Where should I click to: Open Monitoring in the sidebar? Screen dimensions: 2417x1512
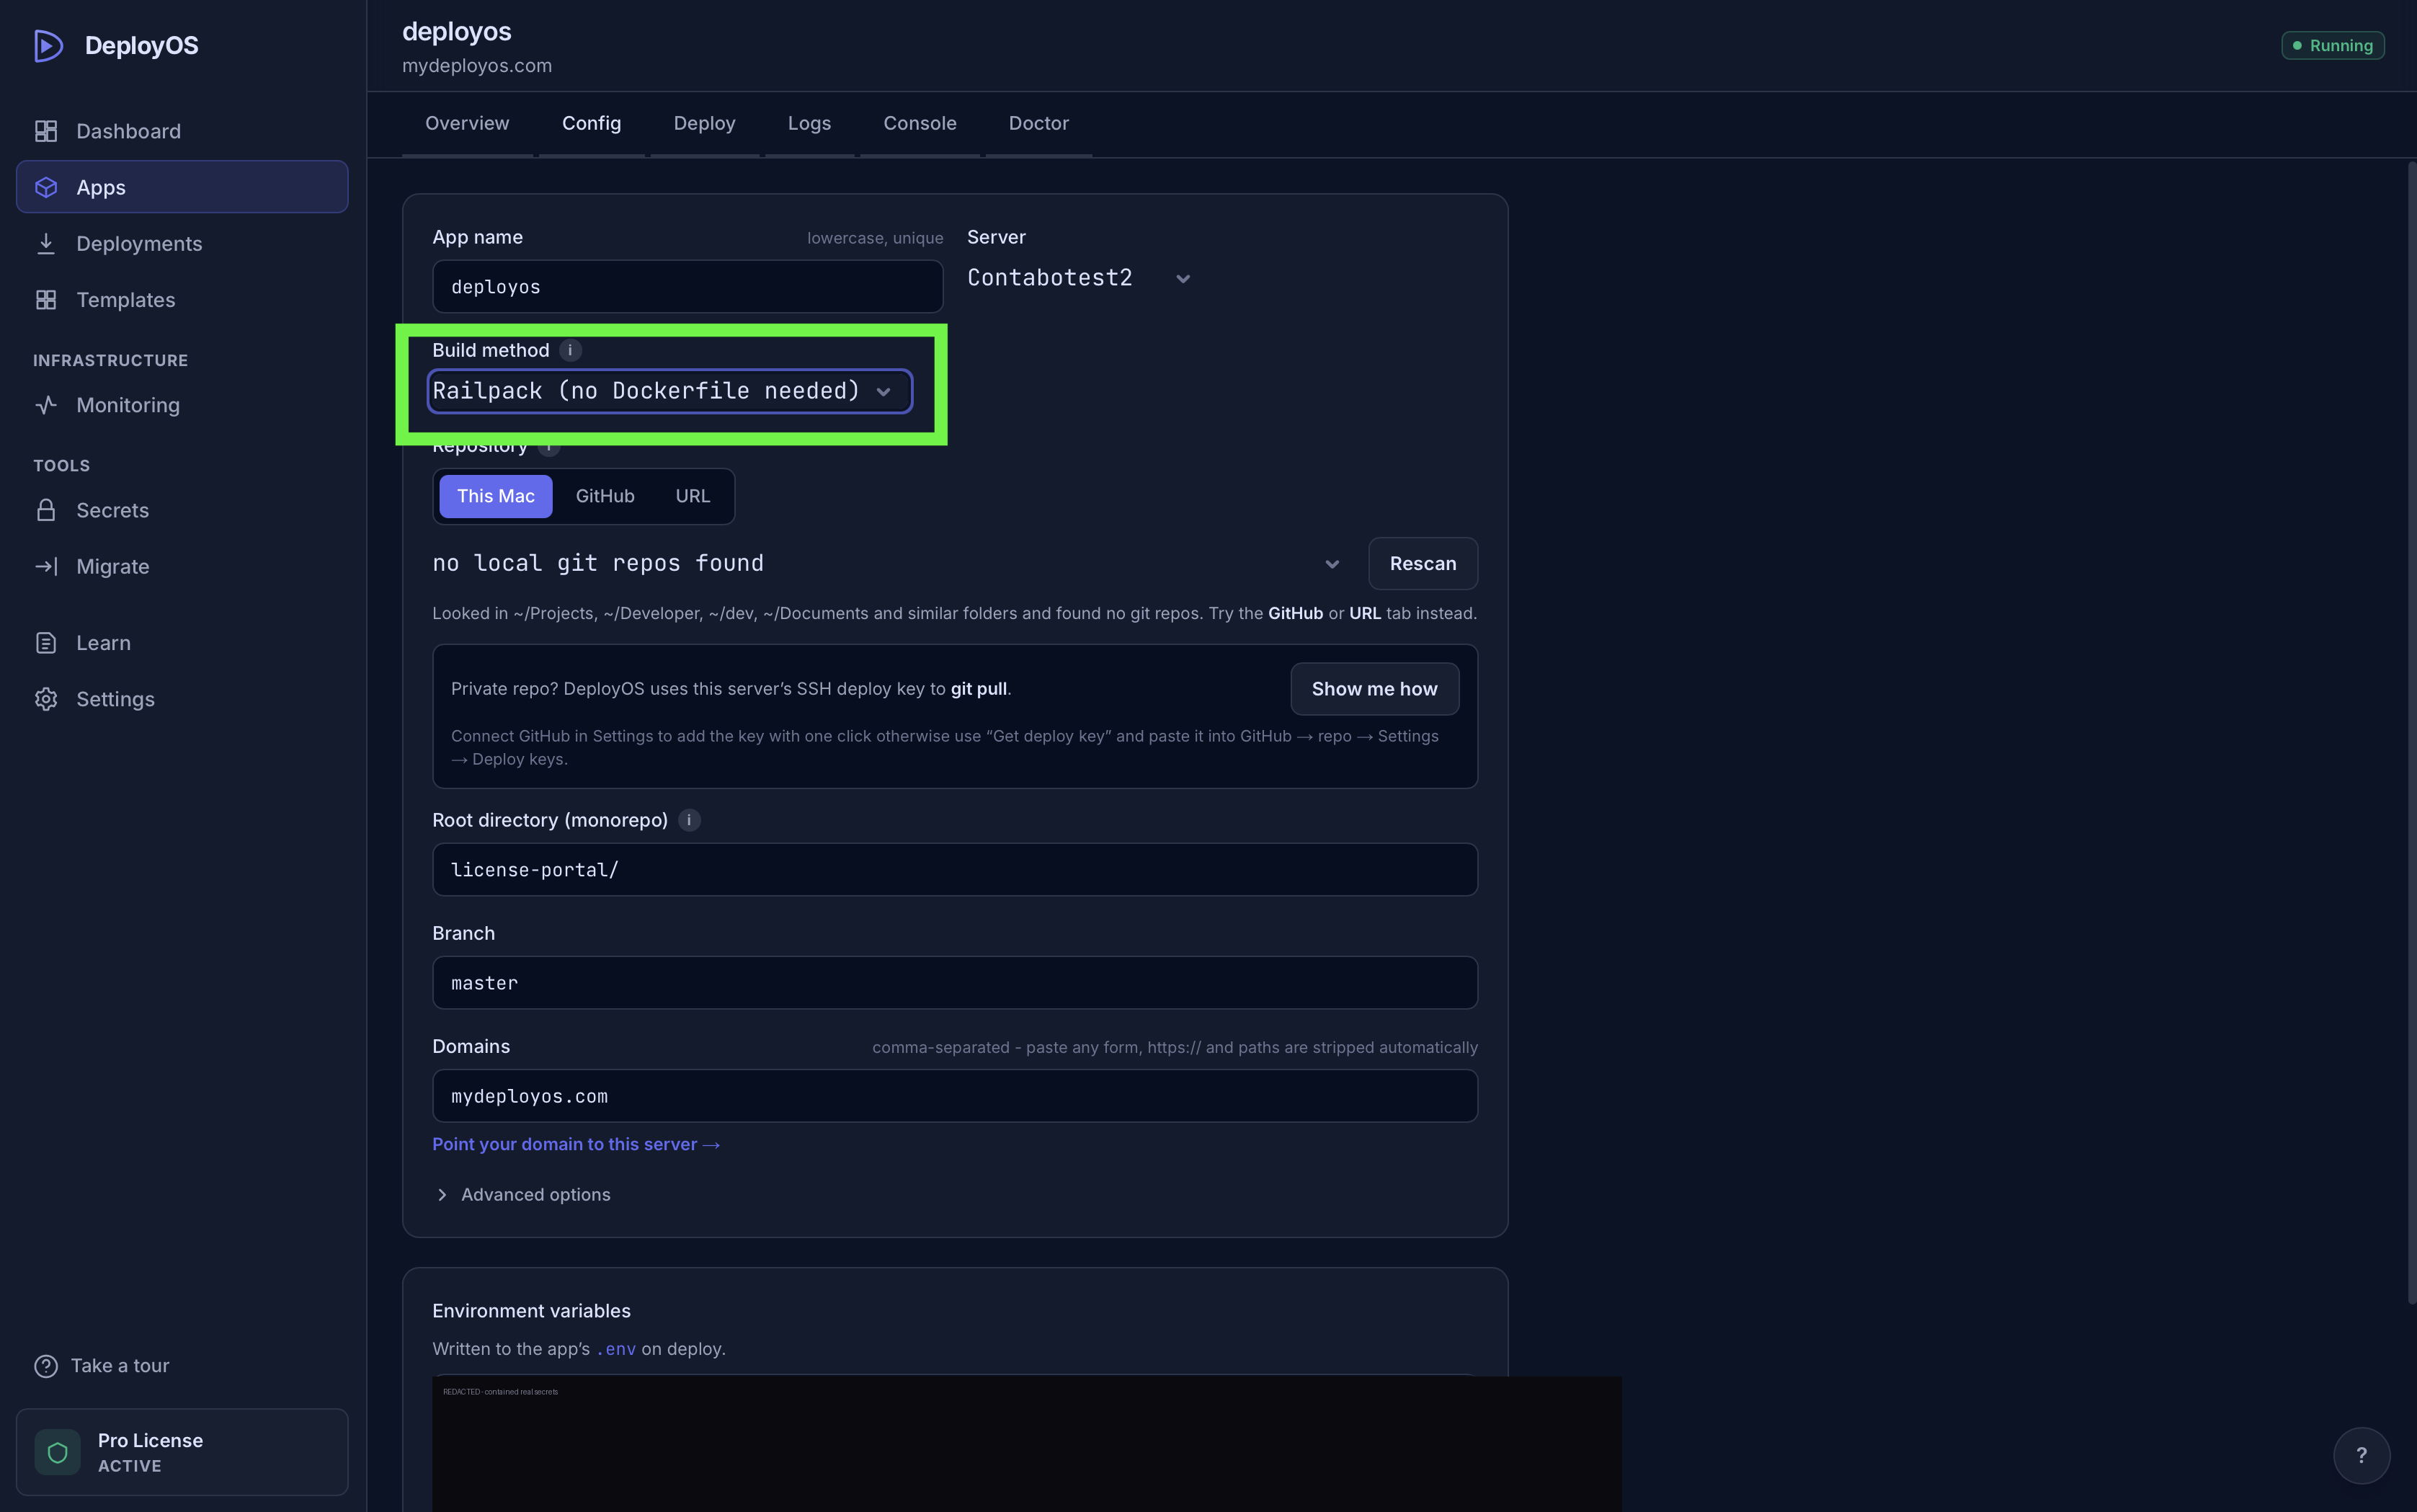pos(182,405)
